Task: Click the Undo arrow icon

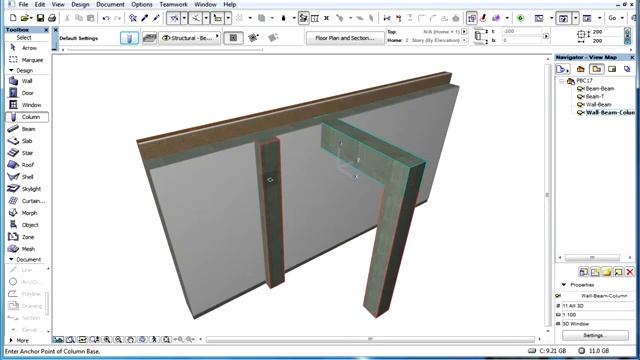Action: (x=106, y=18)
